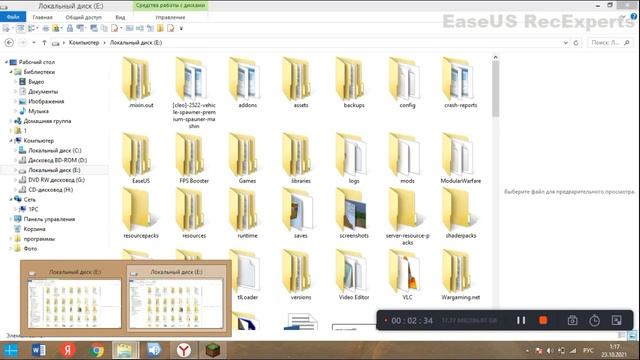The image size is (640, 360).
Task: Open Дисковод BD-ROM (D:) in the tree
Action: point(53,160)
